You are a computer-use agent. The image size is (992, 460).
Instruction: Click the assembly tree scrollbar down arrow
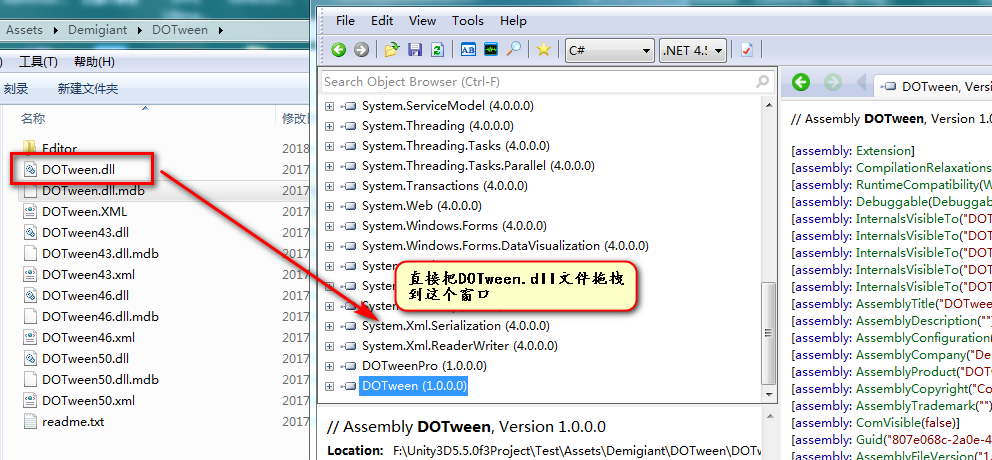click(x=768, y=394)
